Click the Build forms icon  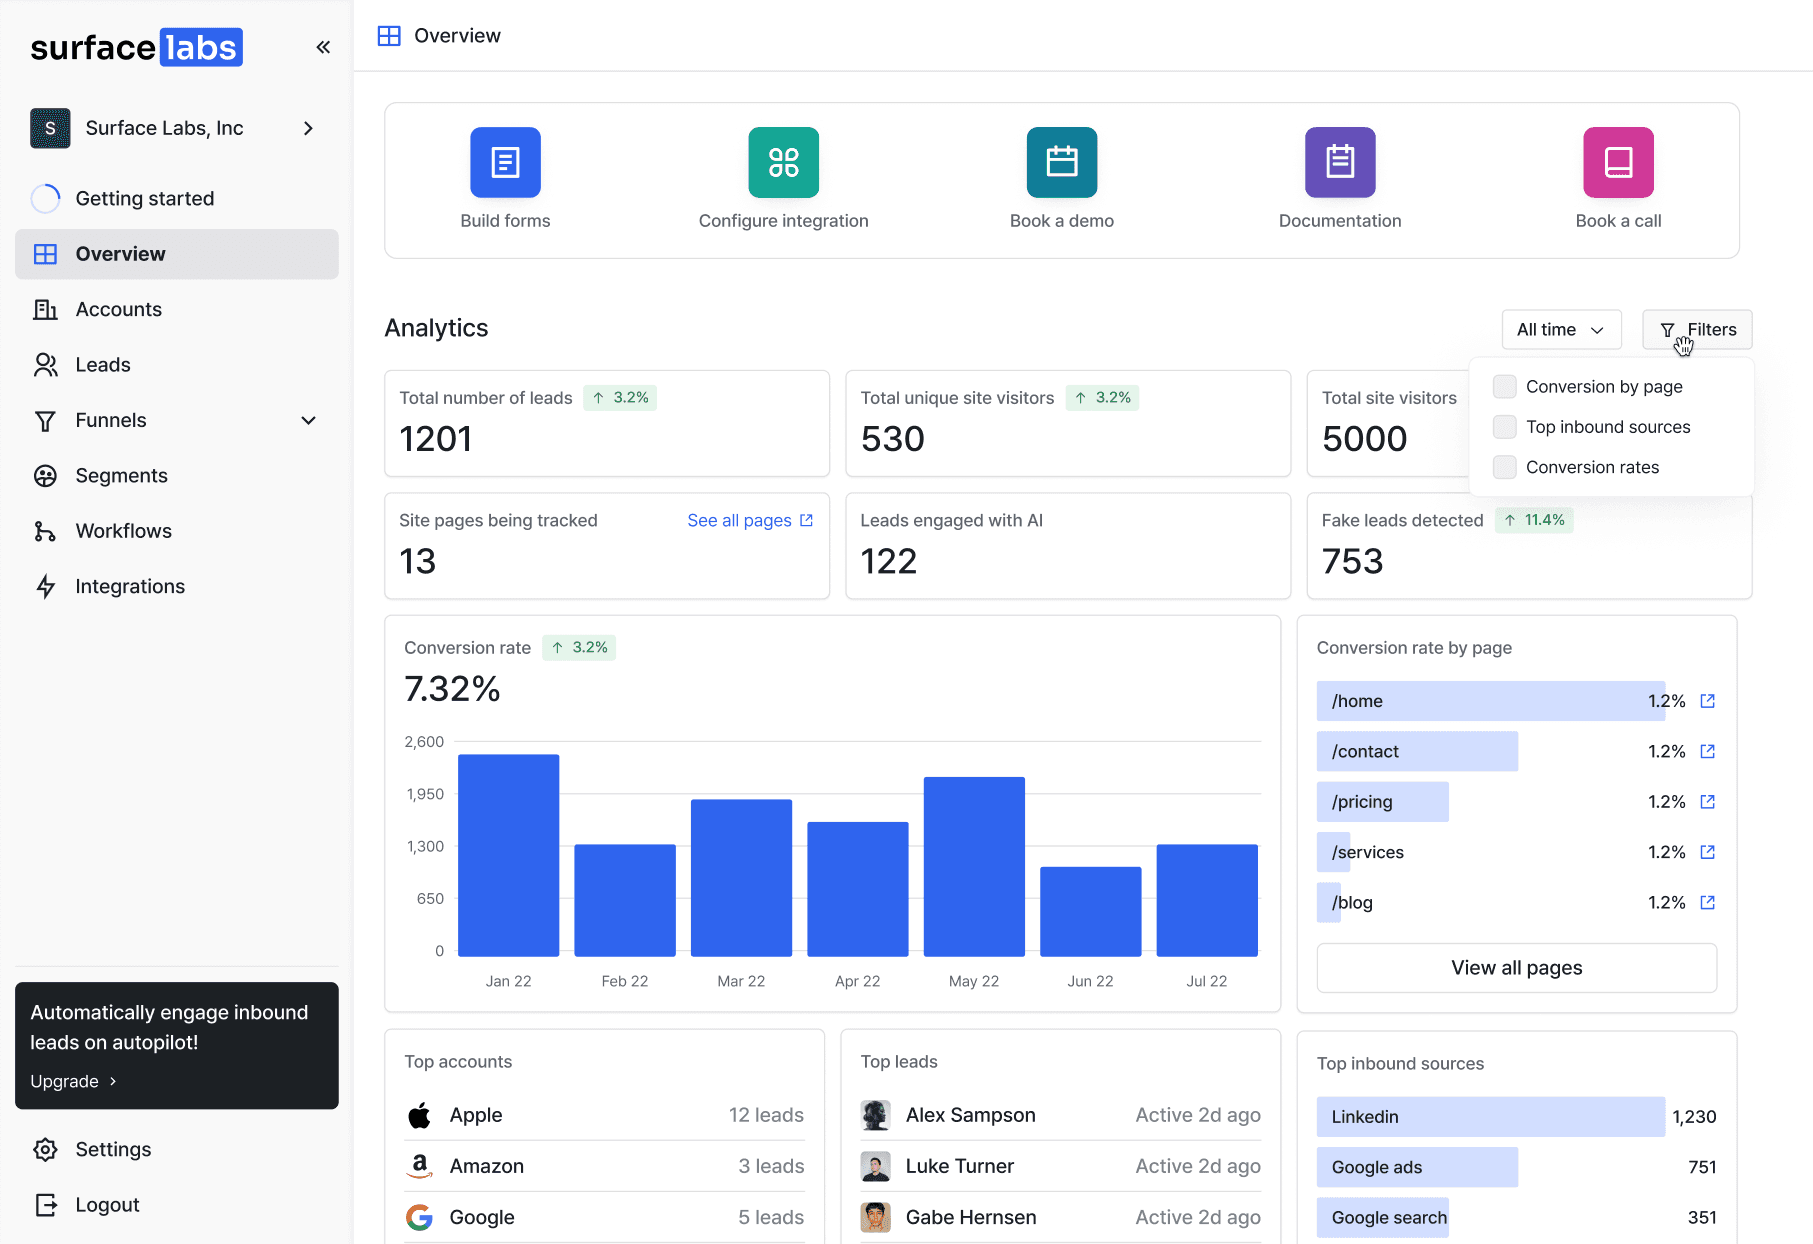point(505,162)
